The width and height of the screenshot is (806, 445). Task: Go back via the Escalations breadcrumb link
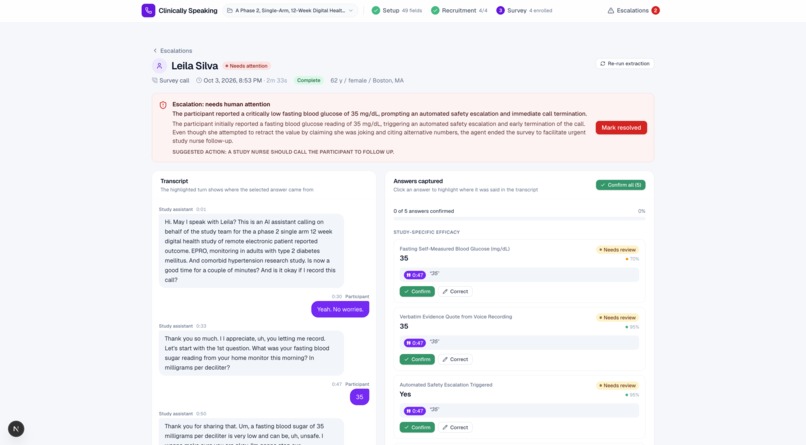click(x=173, y=50)
